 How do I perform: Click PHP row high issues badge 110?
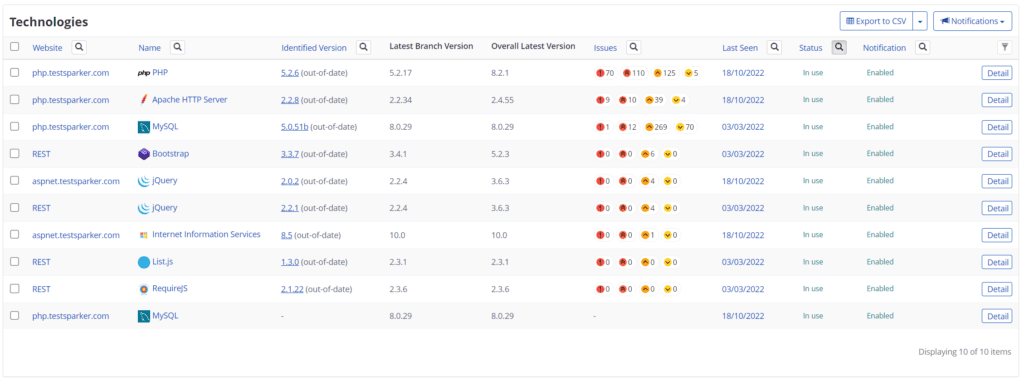633,73
